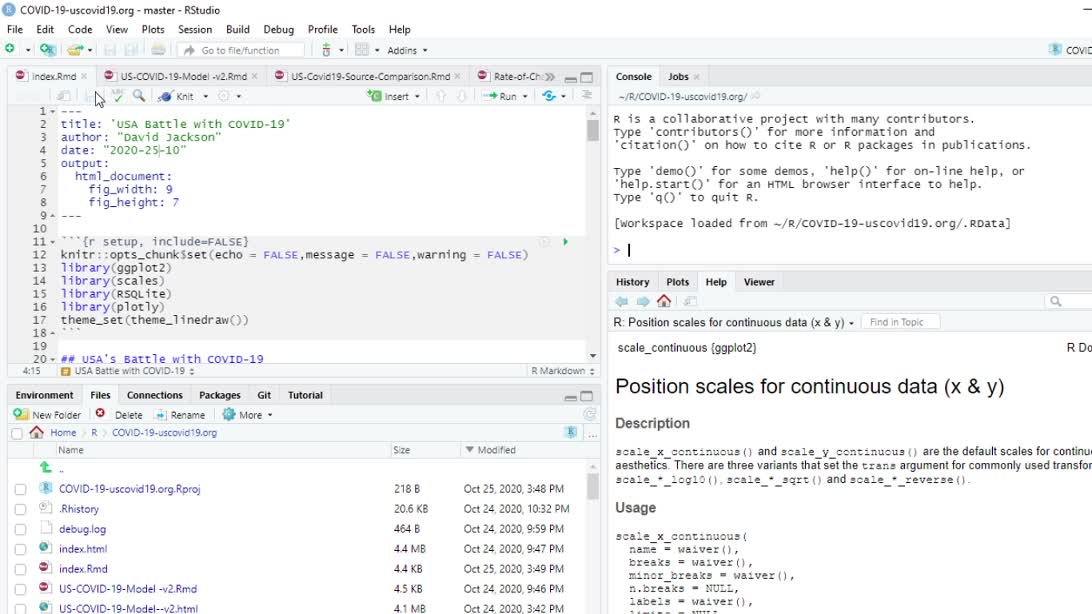Image resolution: width=1092 pixels, height=614 pixels.
Task: Check the index.html file checkbox
Action: 20,549
